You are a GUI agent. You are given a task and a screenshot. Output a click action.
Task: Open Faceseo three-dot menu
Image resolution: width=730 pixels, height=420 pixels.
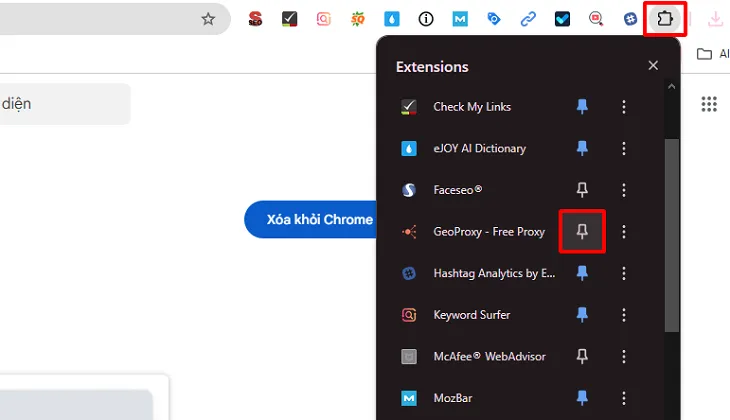pyautogui.click(x=624, y=190)
